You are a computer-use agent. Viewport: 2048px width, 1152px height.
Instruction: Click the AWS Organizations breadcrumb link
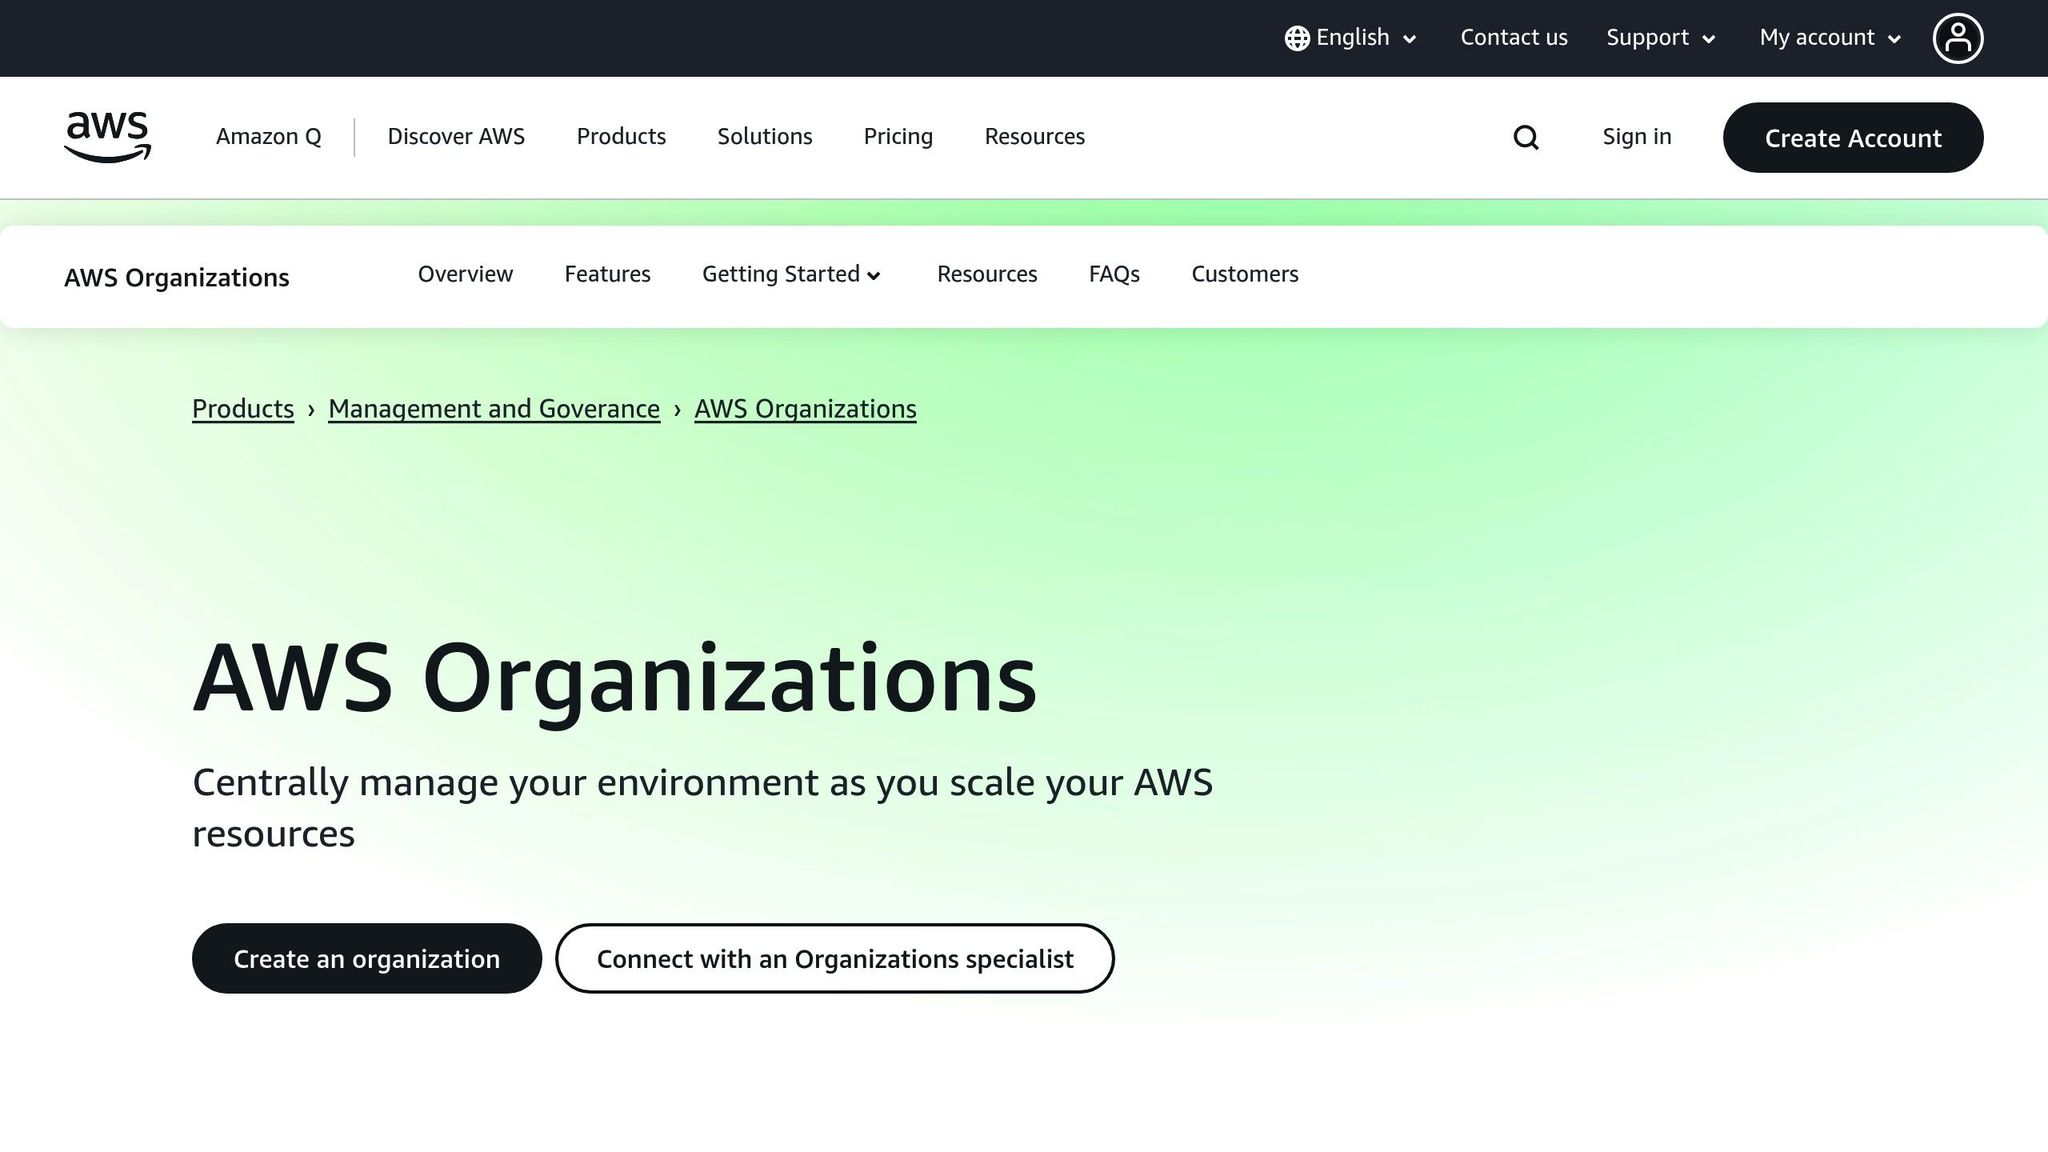[x=805, y=409]
